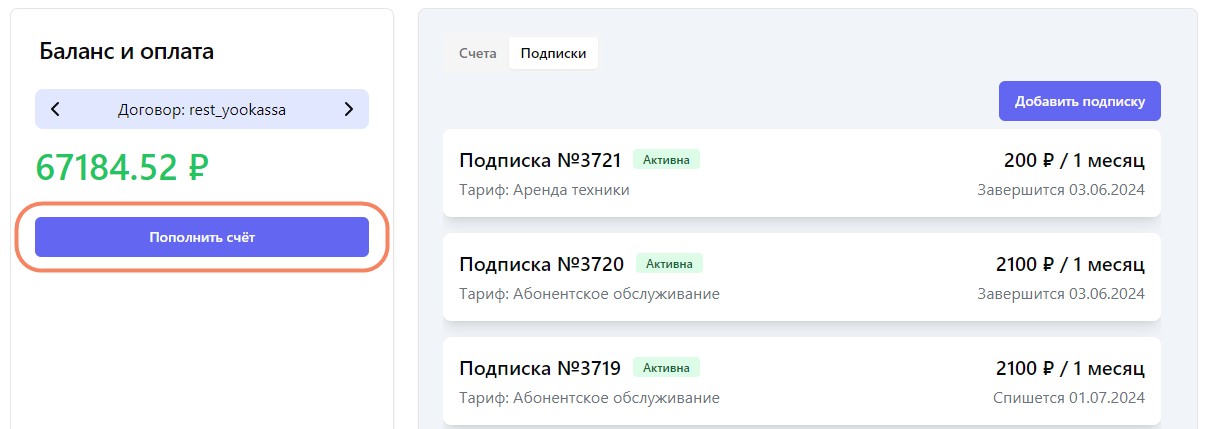Open subscription №3720 card
This screenshot has height=429, width=1205.
801,277
